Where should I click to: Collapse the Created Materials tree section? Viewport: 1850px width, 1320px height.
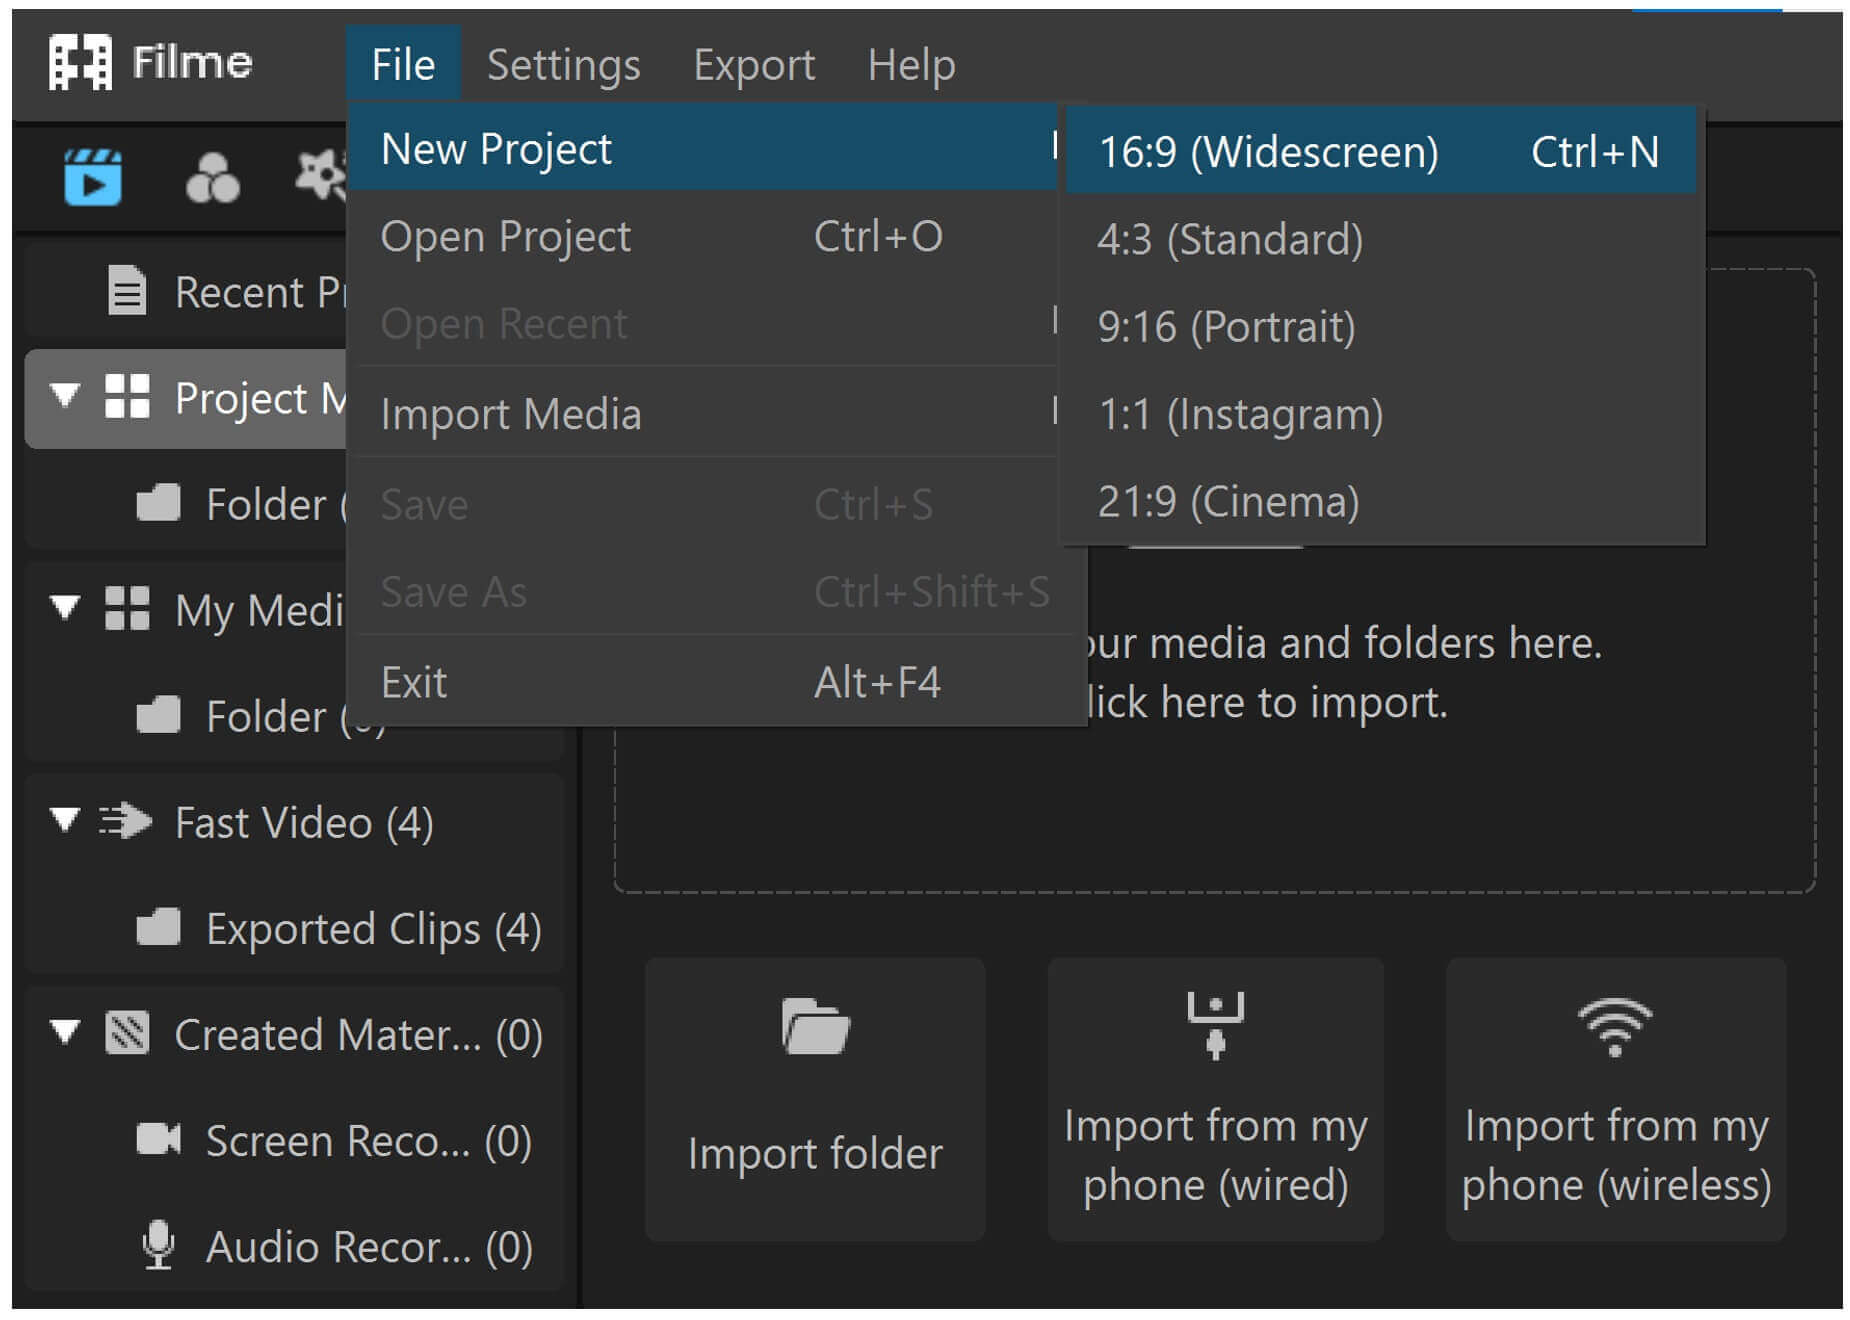(65, 1032)
